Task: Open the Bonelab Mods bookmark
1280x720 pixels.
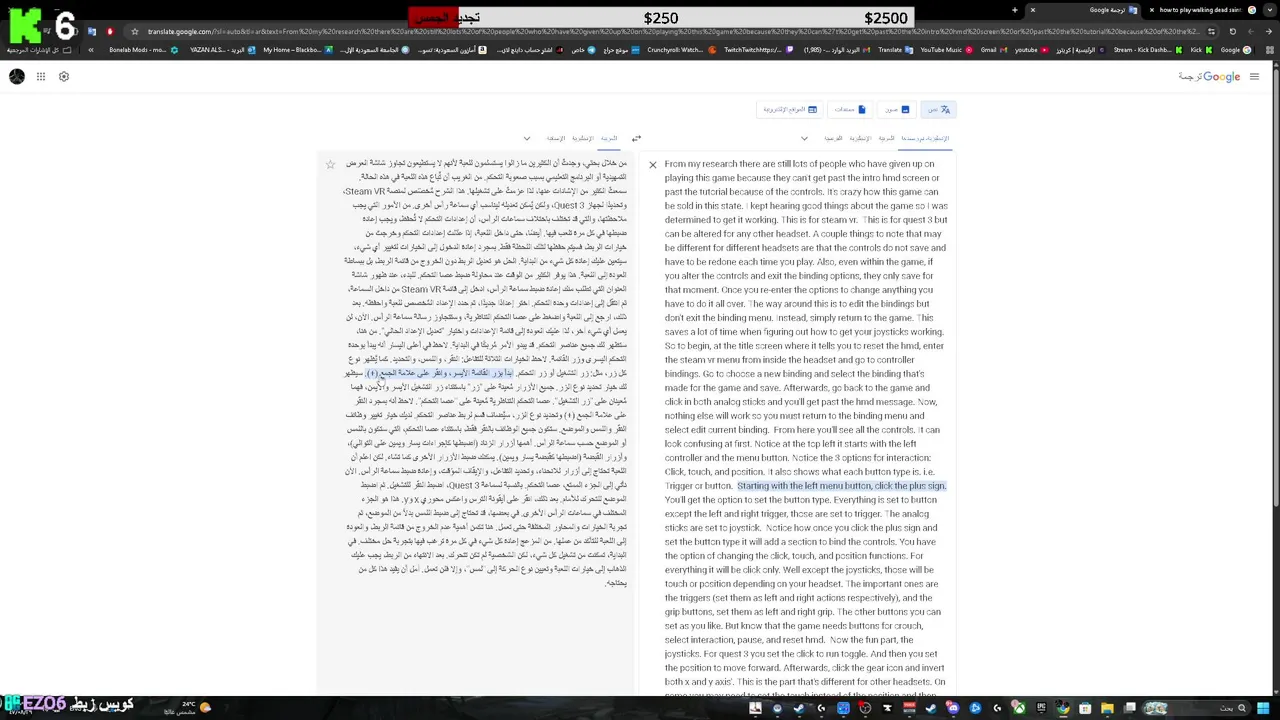Action: tap(142, 49)
